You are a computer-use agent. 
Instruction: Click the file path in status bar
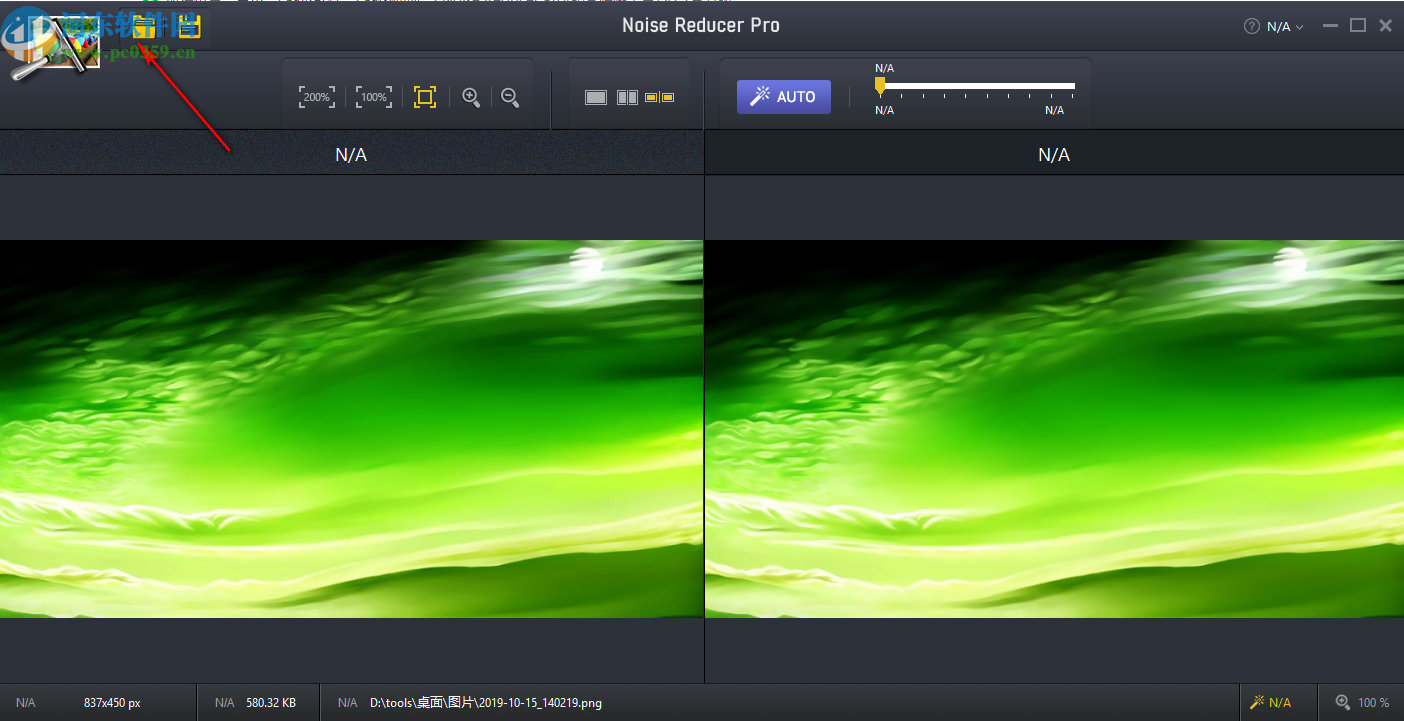(486, 703)
